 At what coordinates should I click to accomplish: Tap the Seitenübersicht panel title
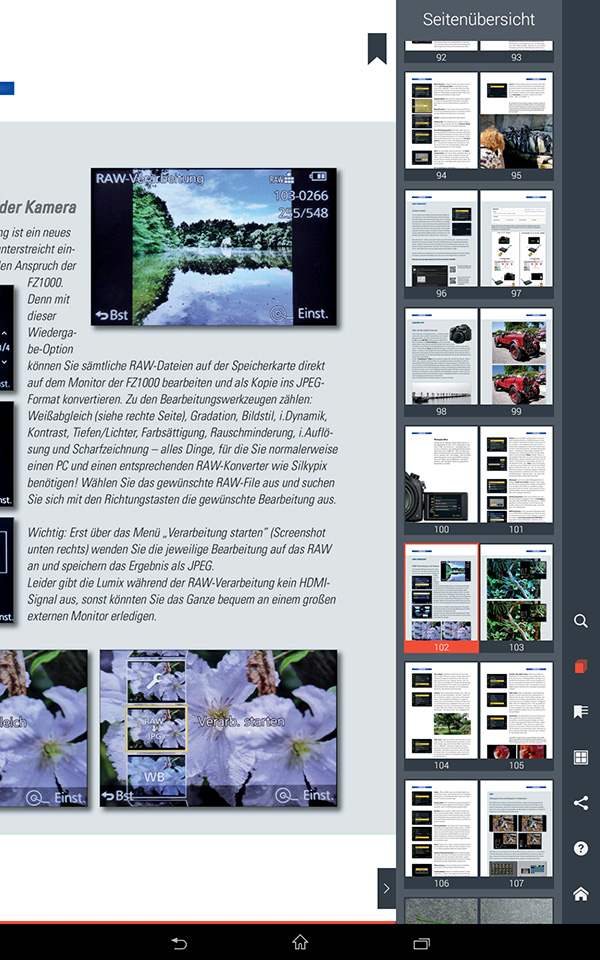(478, 20)
